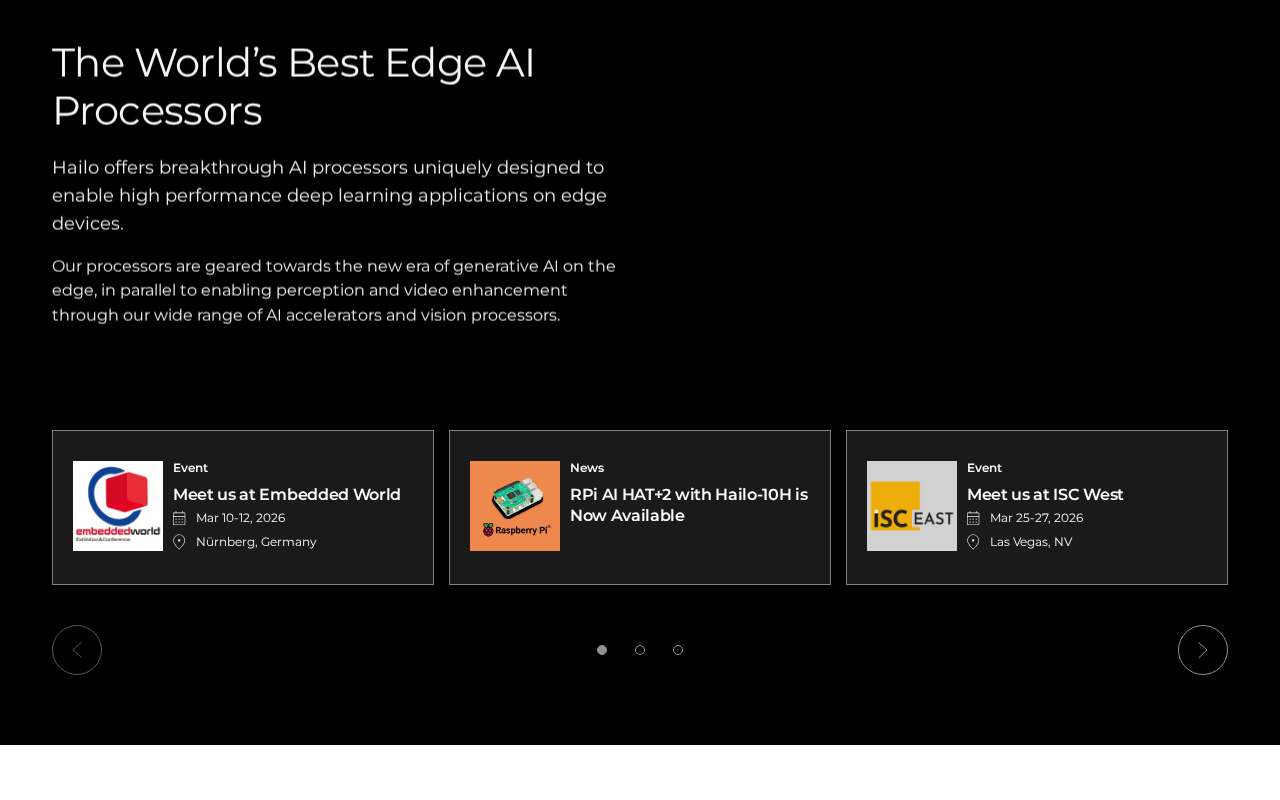Click the News label on RPi card

click(587, 468)
